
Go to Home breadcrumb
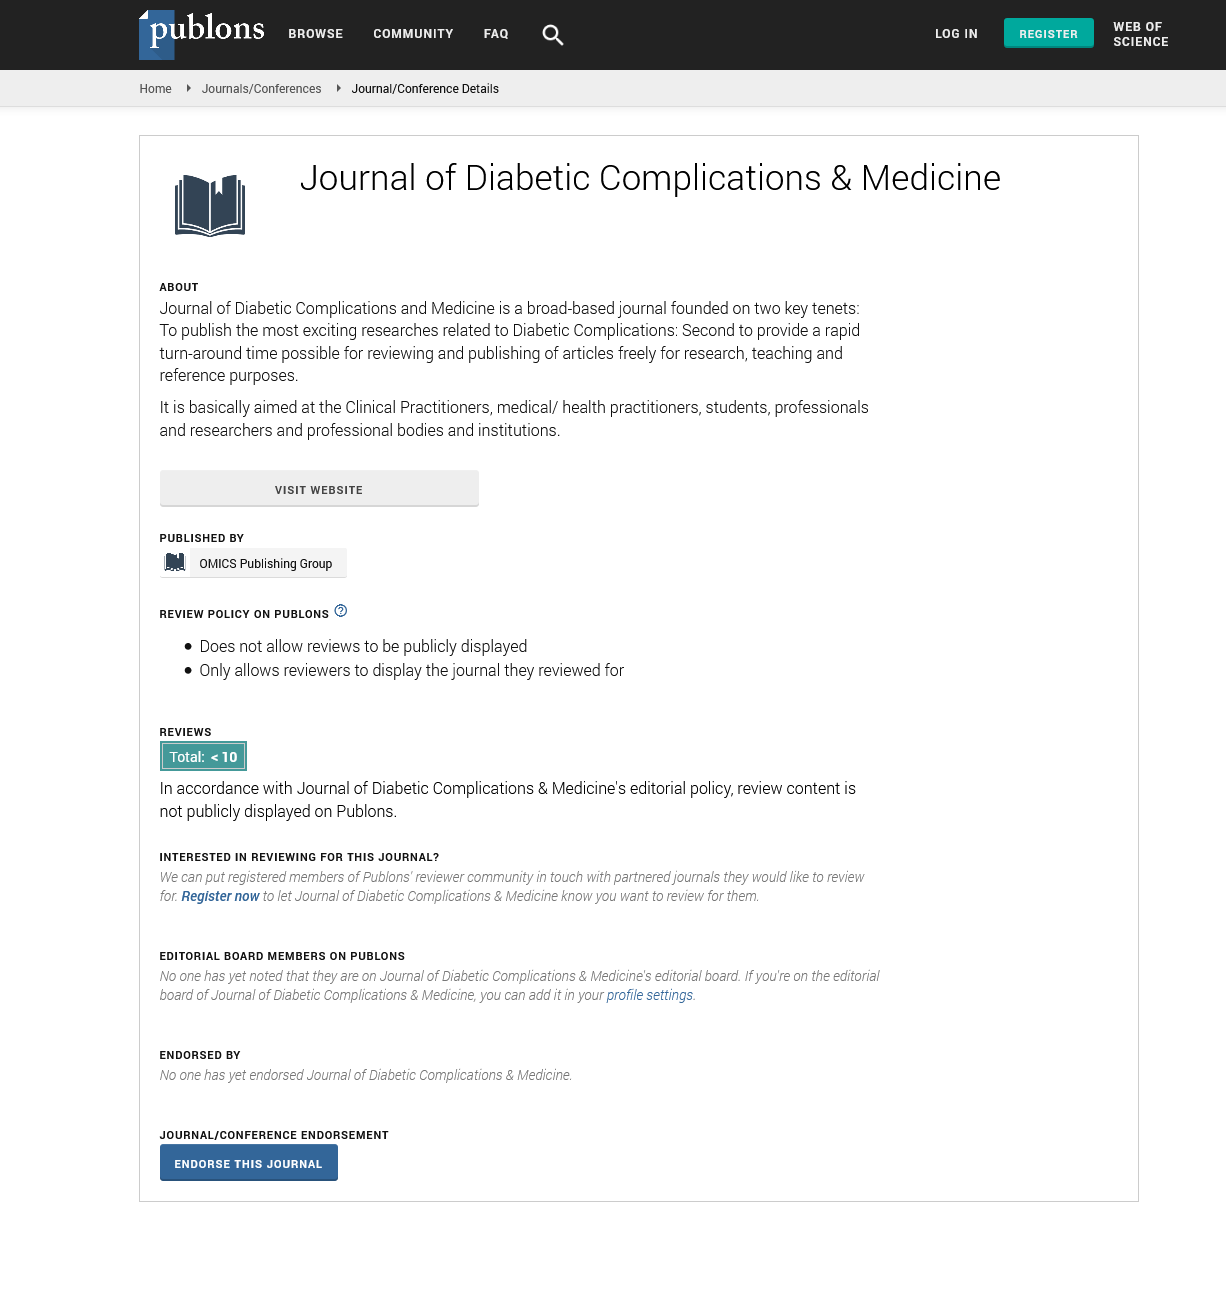[155, 89]
